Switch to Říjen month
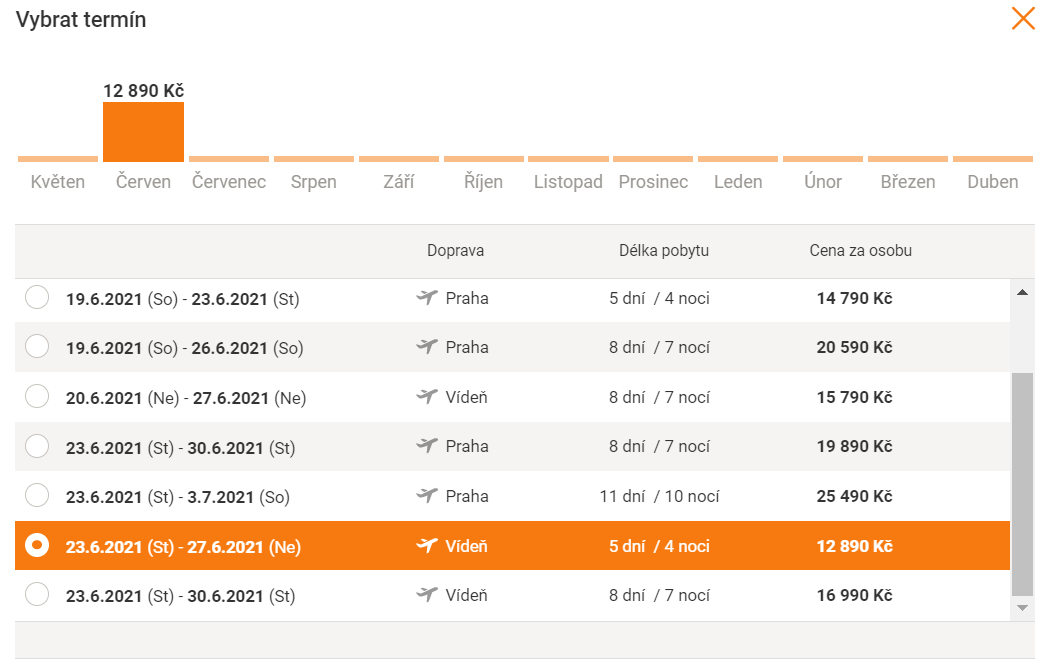1042x669 pixels. coord(484,181)
